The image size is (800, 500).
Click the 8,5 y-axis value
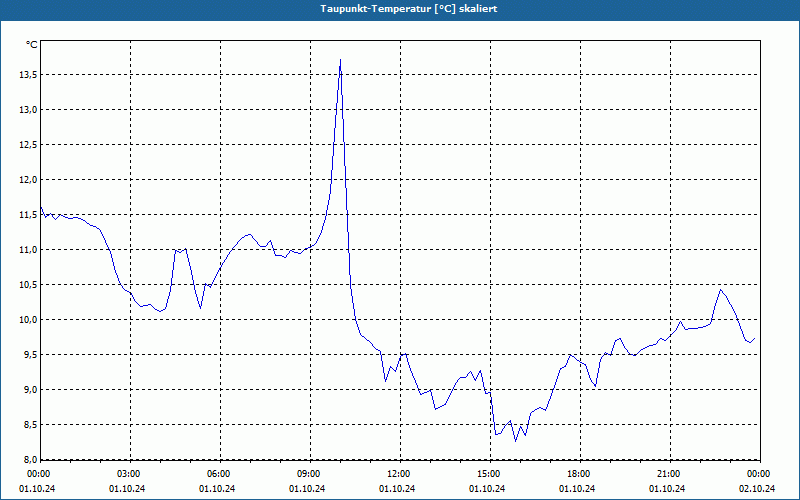[x=30, y=424]
